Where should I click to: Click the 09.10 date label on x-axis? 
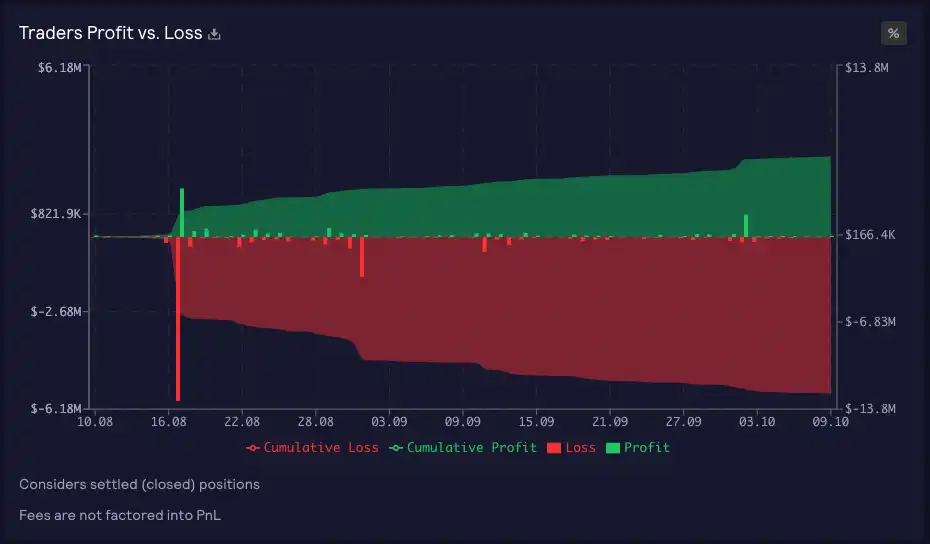coord(830,422)
